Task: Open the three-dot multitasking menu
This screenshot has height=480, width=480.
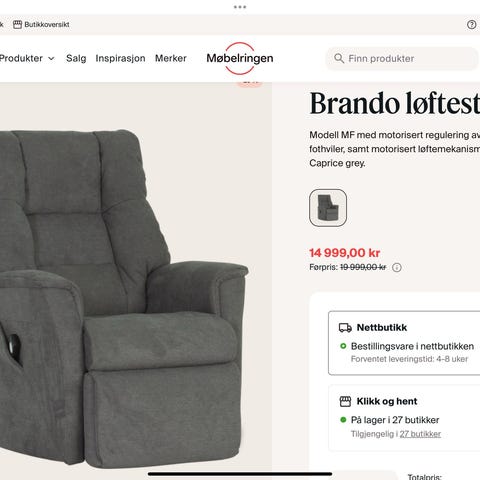Action: 240,7
